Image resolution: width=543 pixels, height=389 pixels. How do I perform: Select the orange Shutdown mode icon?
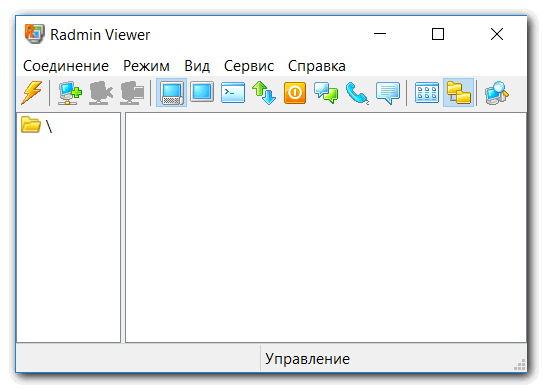(295, 92)
